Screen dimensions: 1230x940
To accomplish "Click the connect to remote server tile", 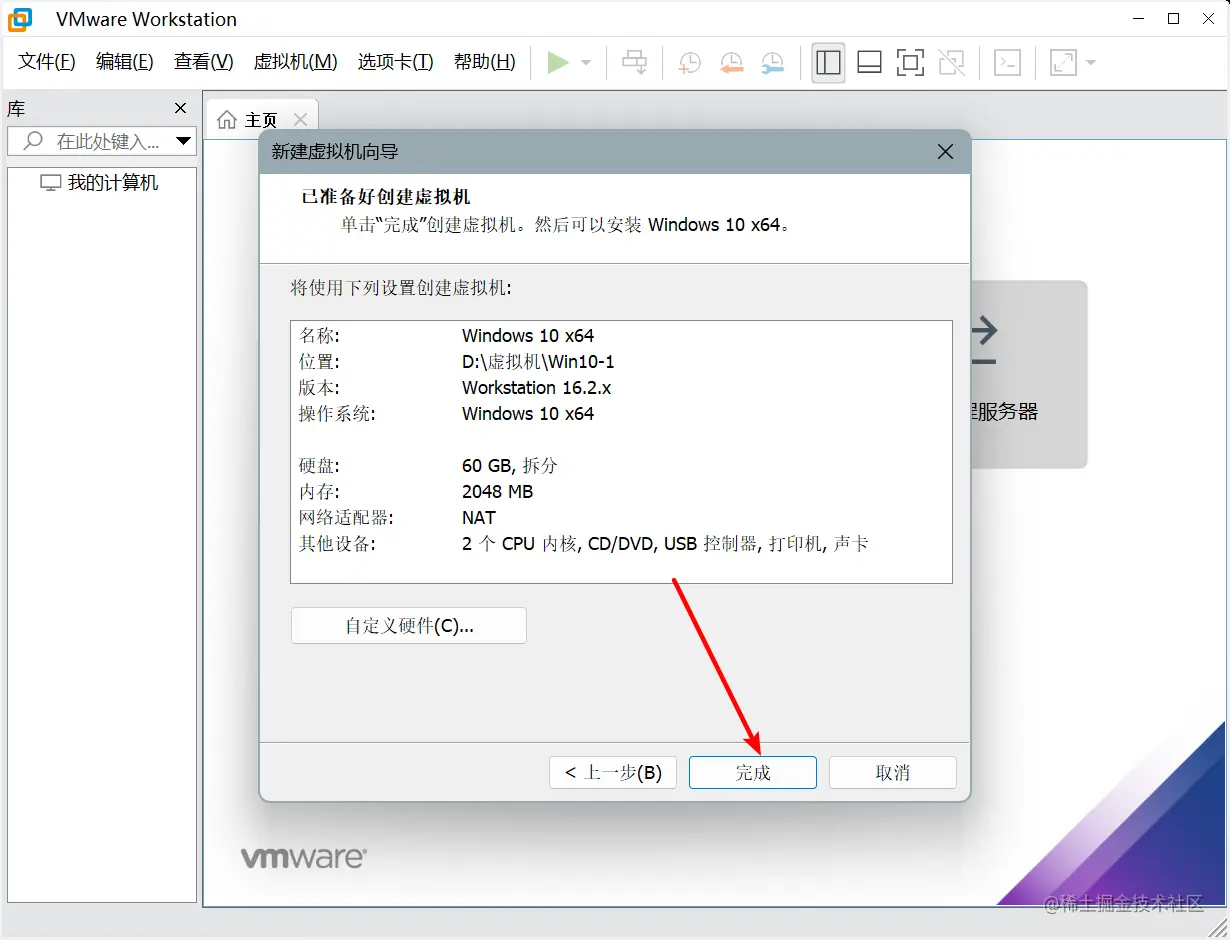I will [x=1029, y=374].
